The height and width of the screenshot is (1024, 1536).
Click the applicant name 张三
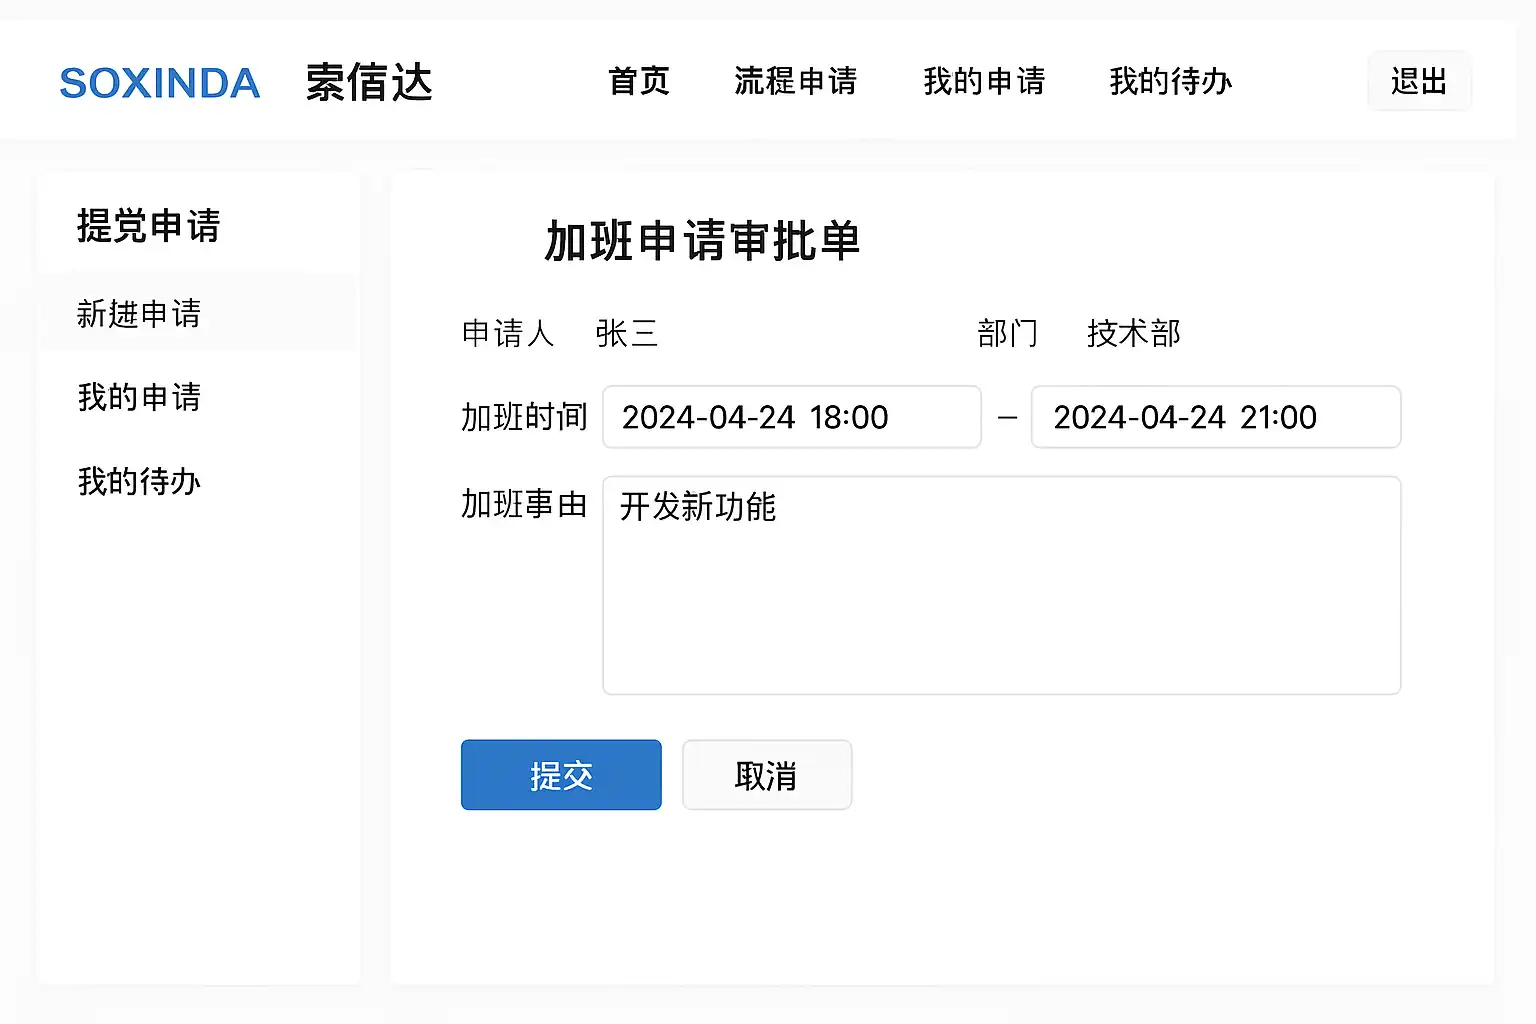coord(626,333)
